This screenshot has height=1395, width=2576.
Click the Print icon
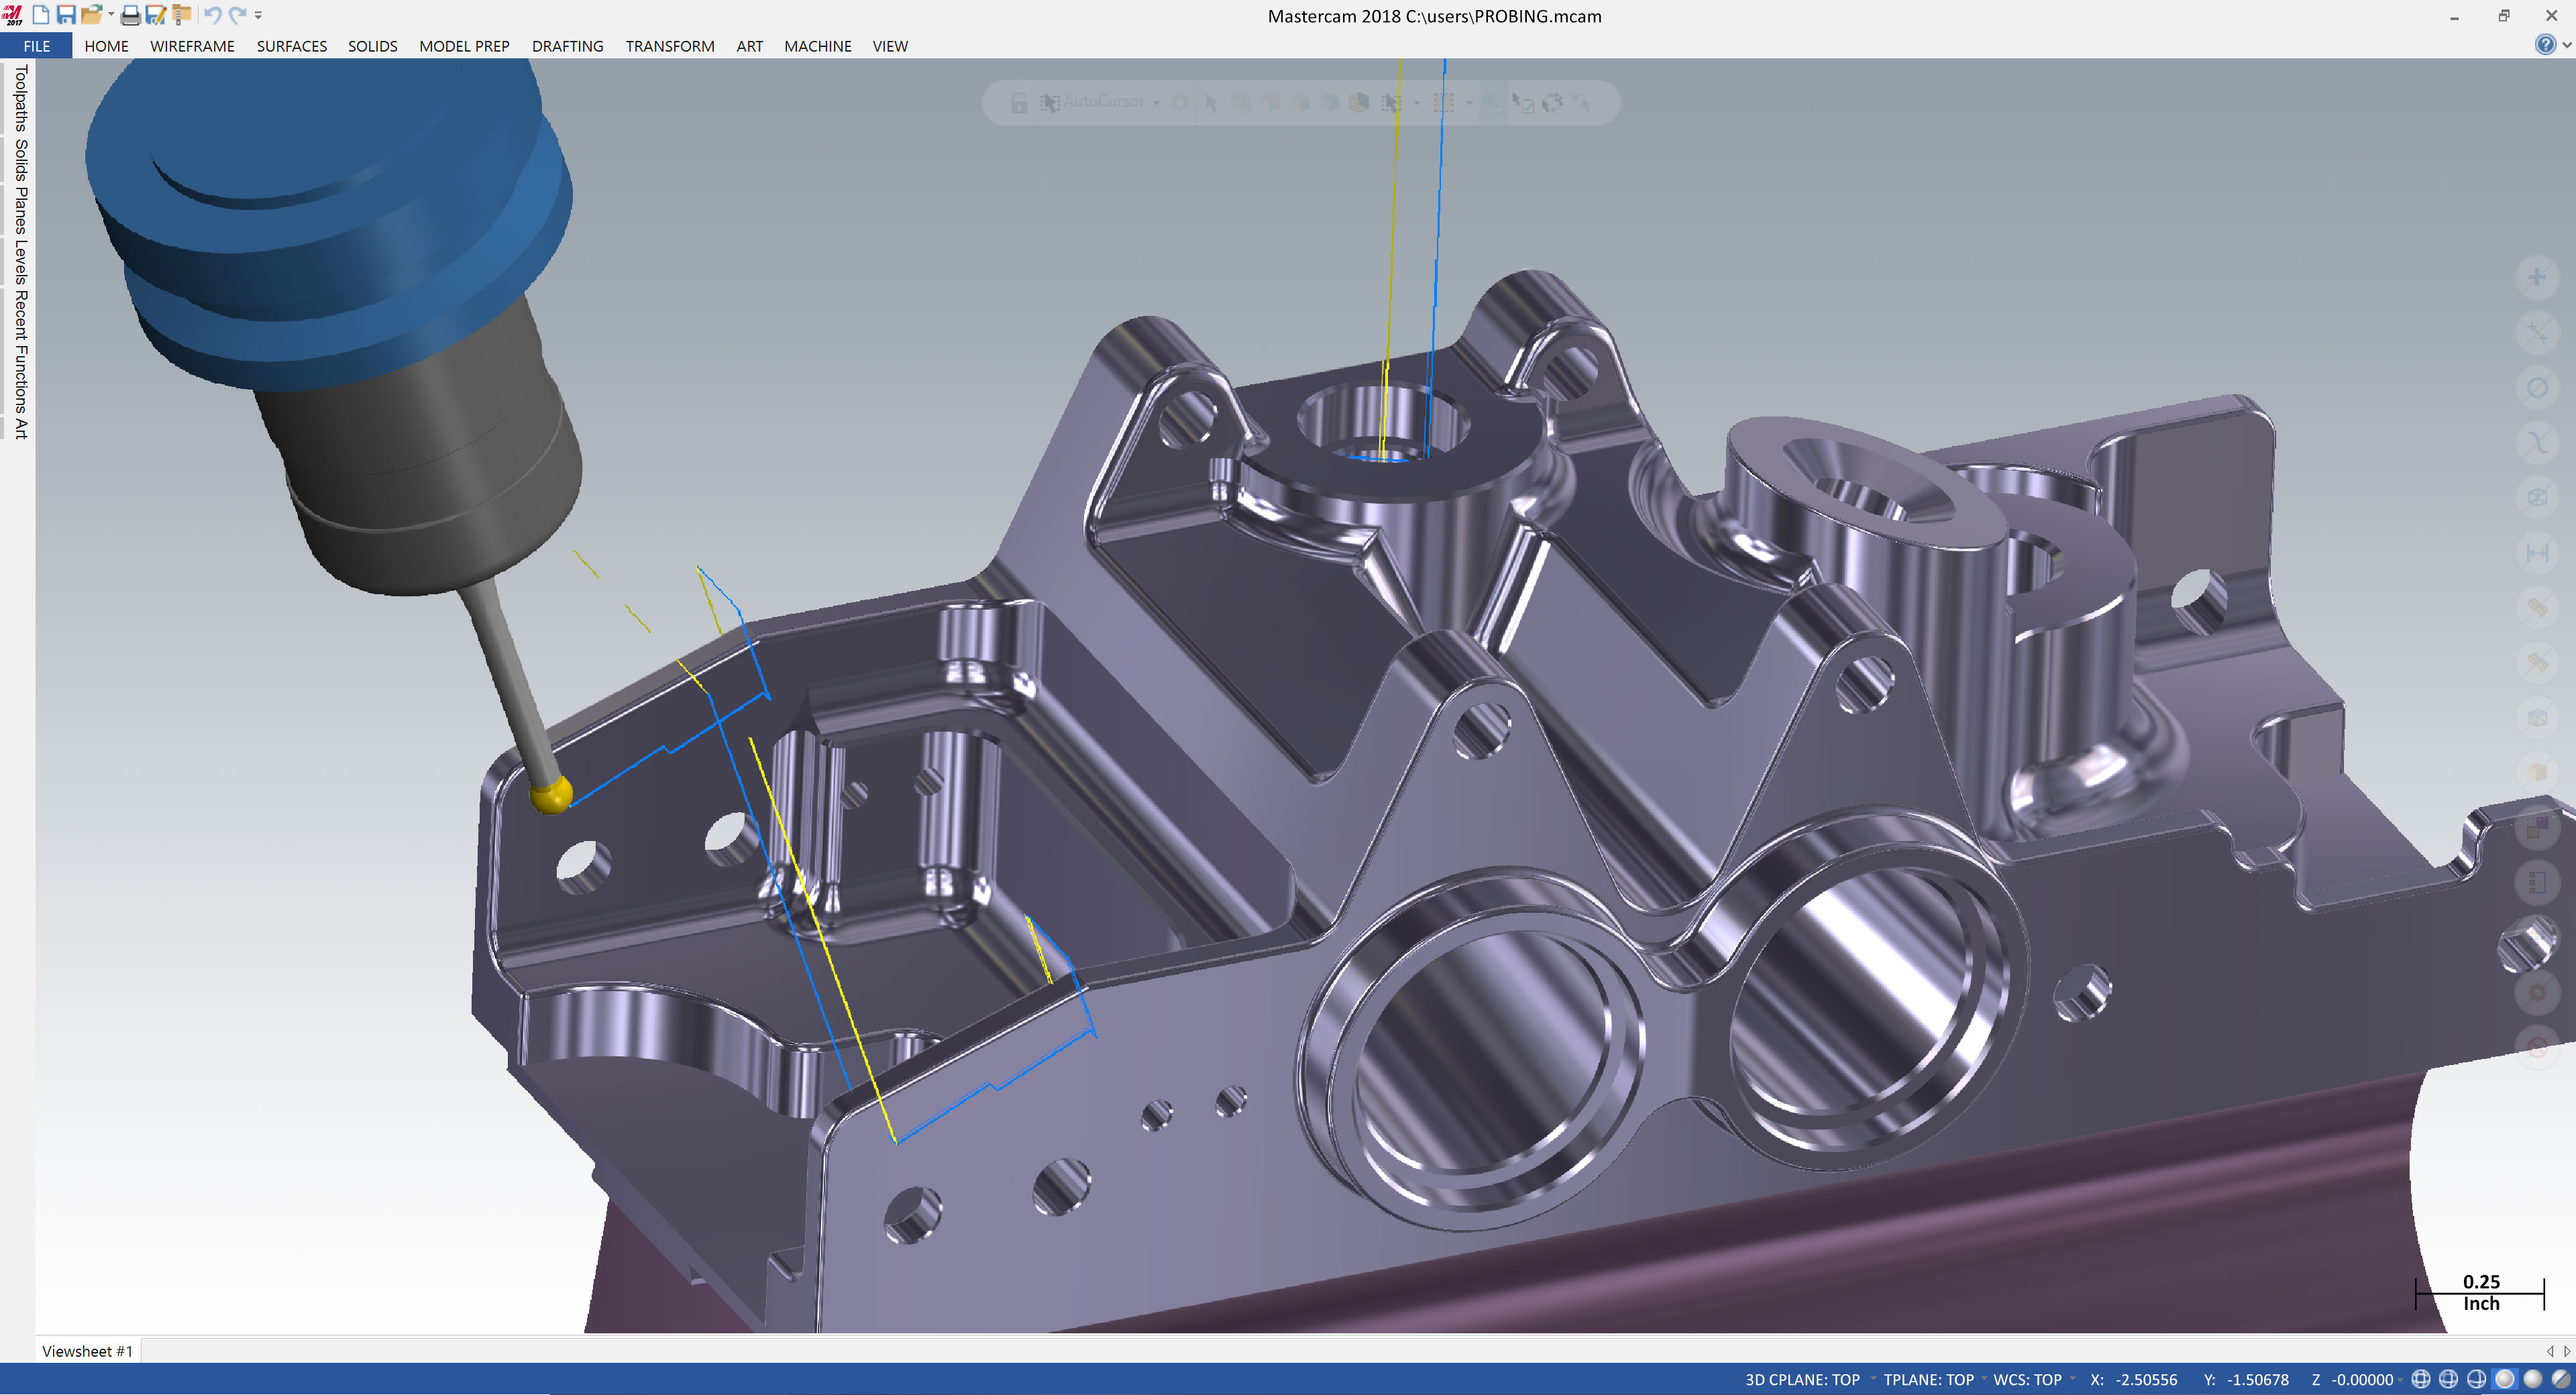pos(130,15)
